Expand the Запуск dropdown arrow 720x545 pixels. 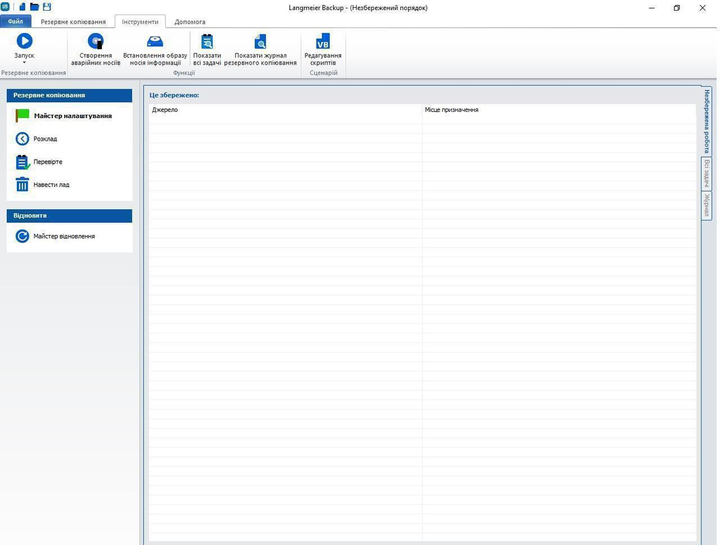[x=24, y=62]
